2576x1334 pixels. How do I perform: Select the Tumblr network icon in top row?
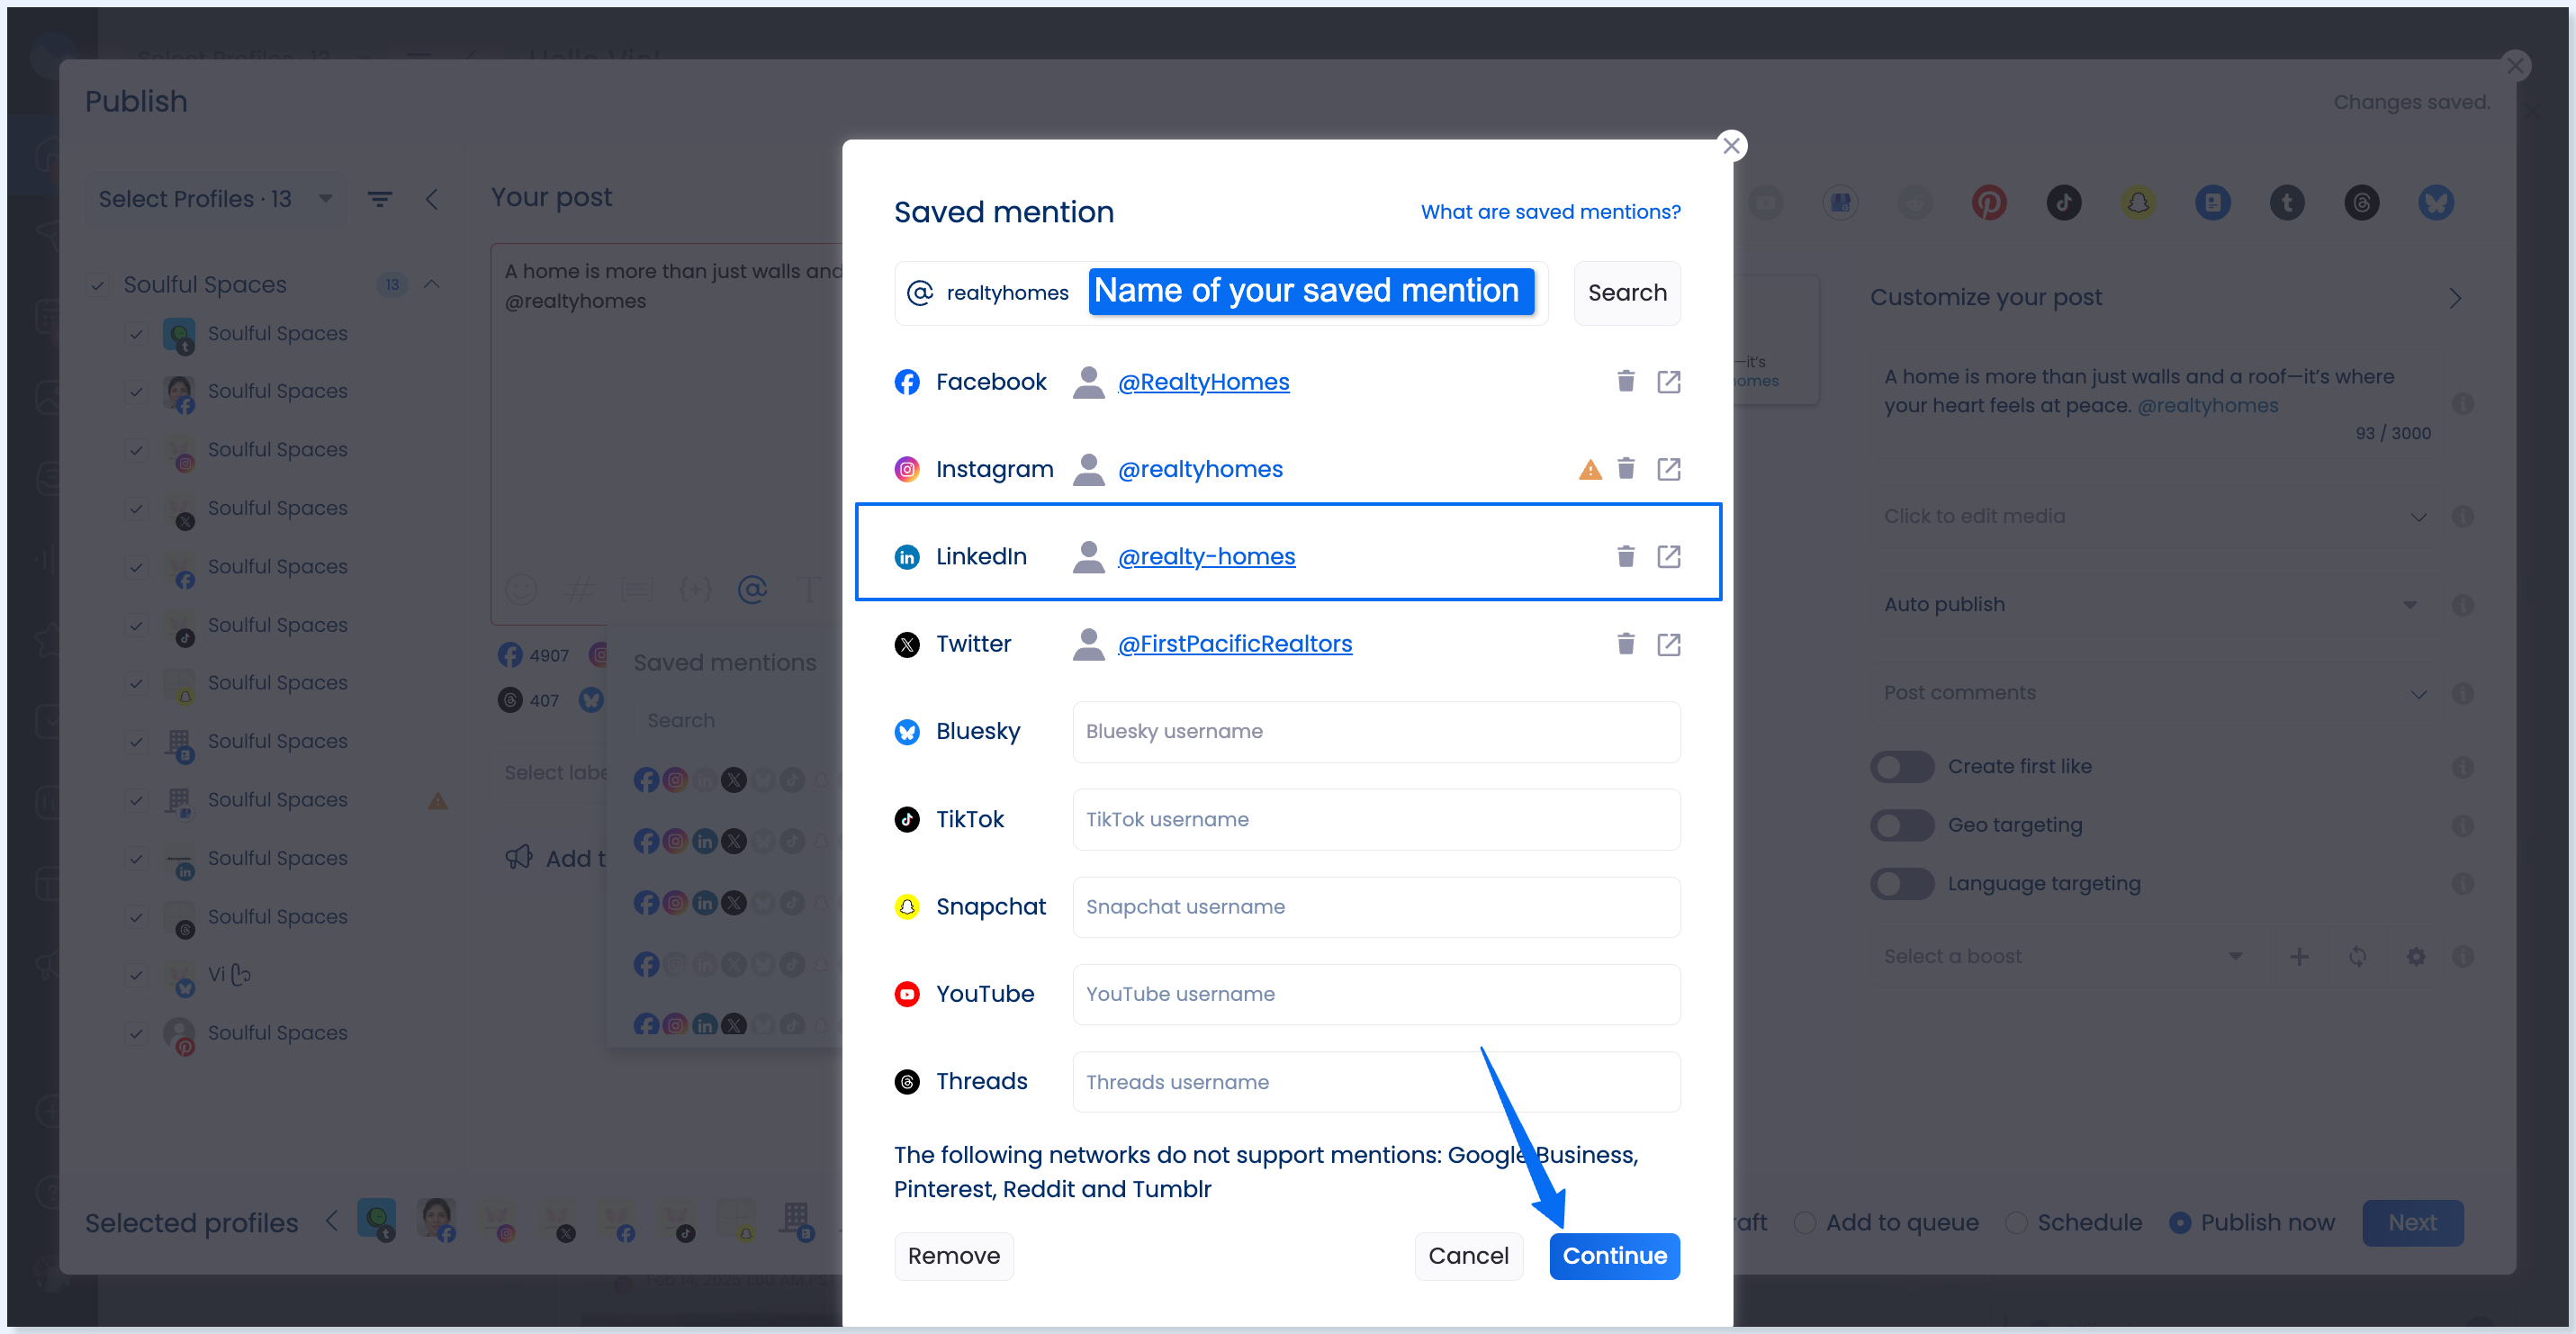[x=2286, y=203]
